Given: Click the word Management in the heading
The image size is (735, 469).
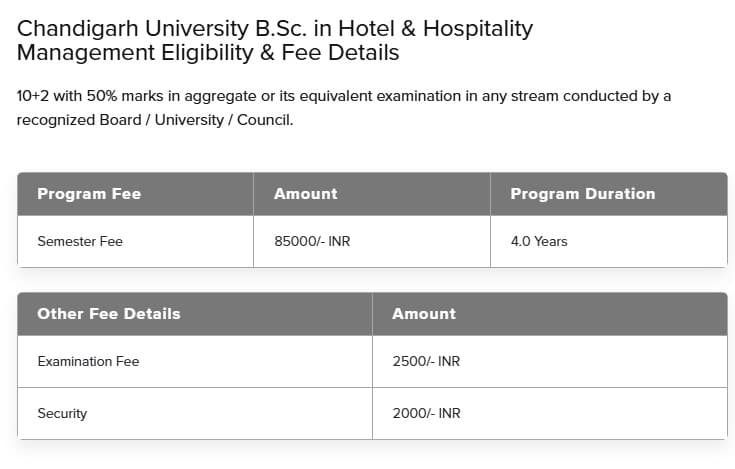Looking at the screenshot, I should click(x=78, y=53).
